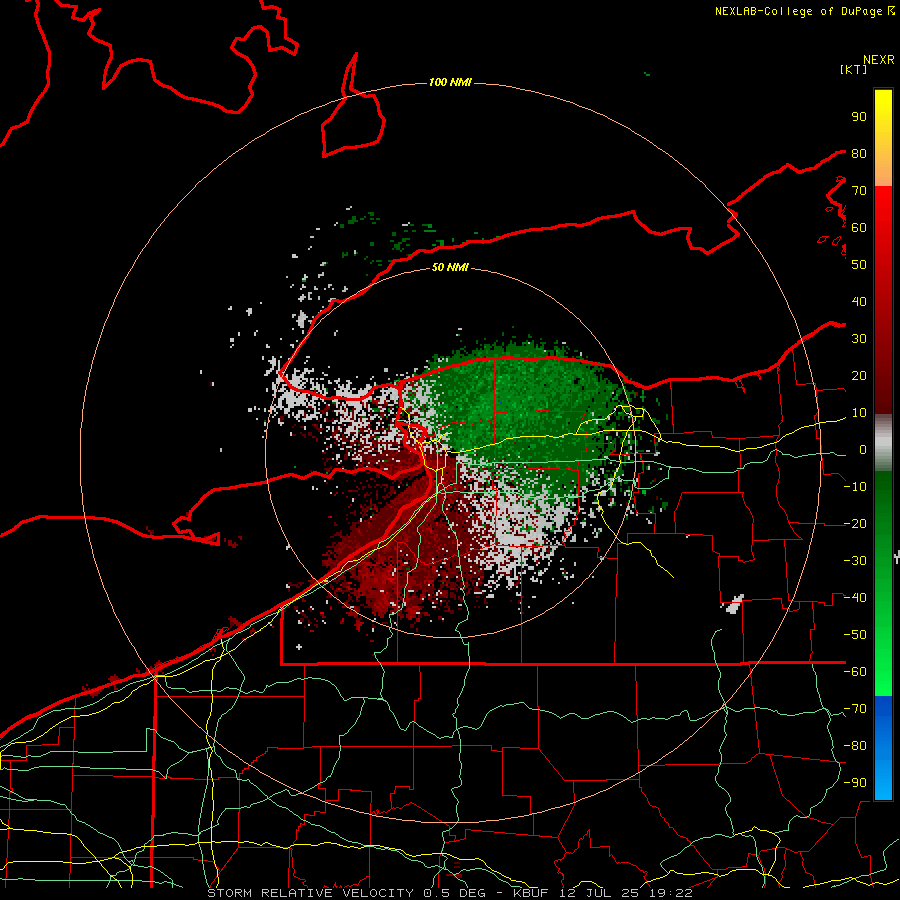Click the -90 value on the velocity legend

click(x=855, y=783)
